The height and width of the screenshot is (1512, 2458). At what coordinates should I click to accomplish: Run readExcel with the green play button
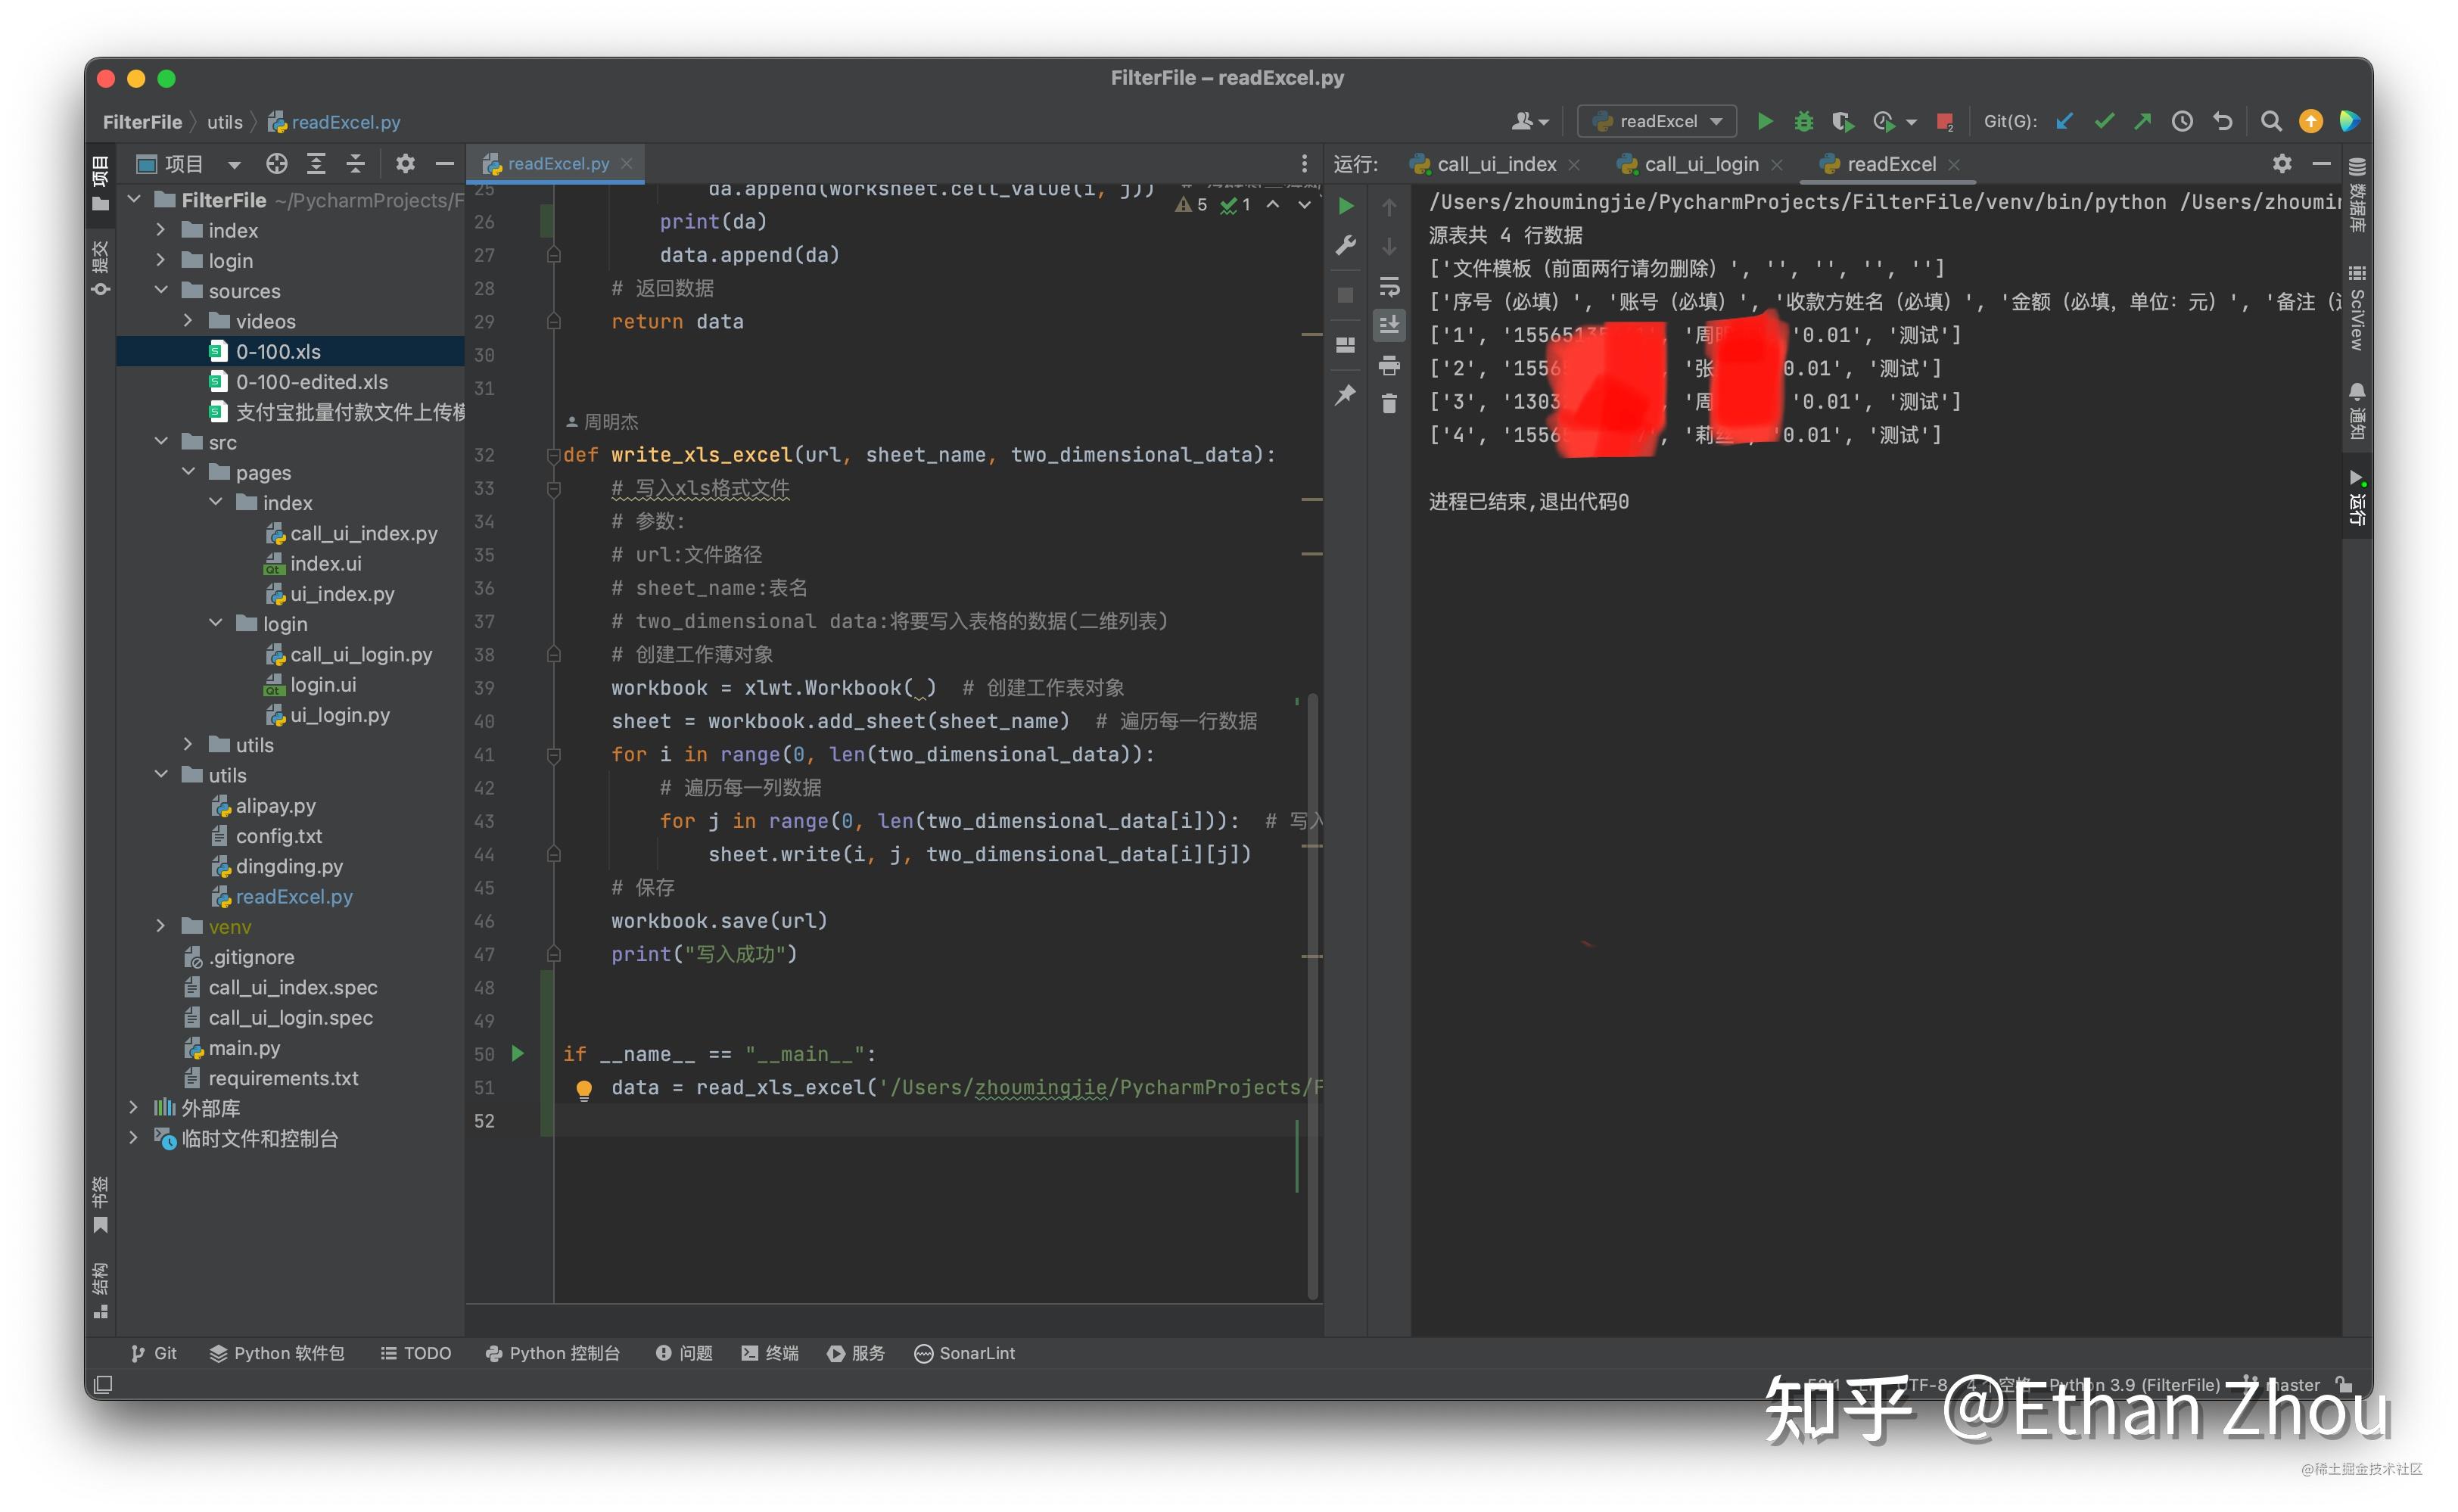coord(1765,121)
